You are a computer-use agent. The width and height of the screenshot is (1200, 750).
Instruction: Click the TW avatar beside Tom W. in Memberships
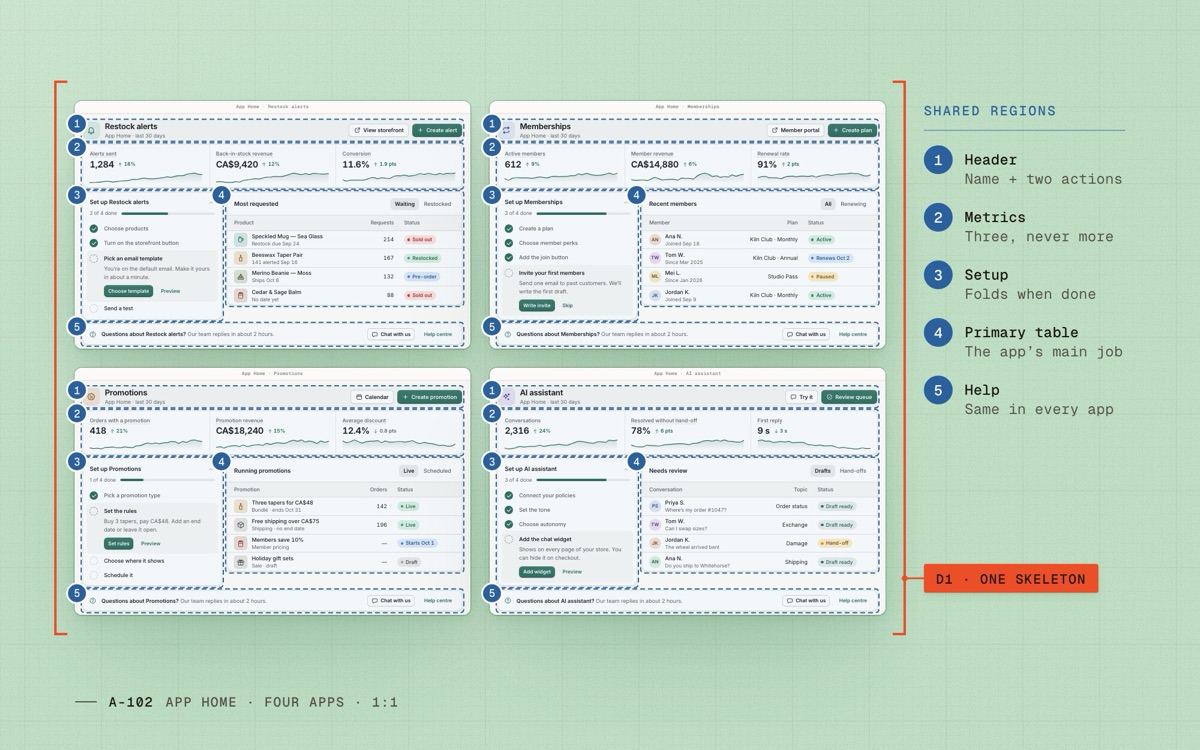point(655,258)
